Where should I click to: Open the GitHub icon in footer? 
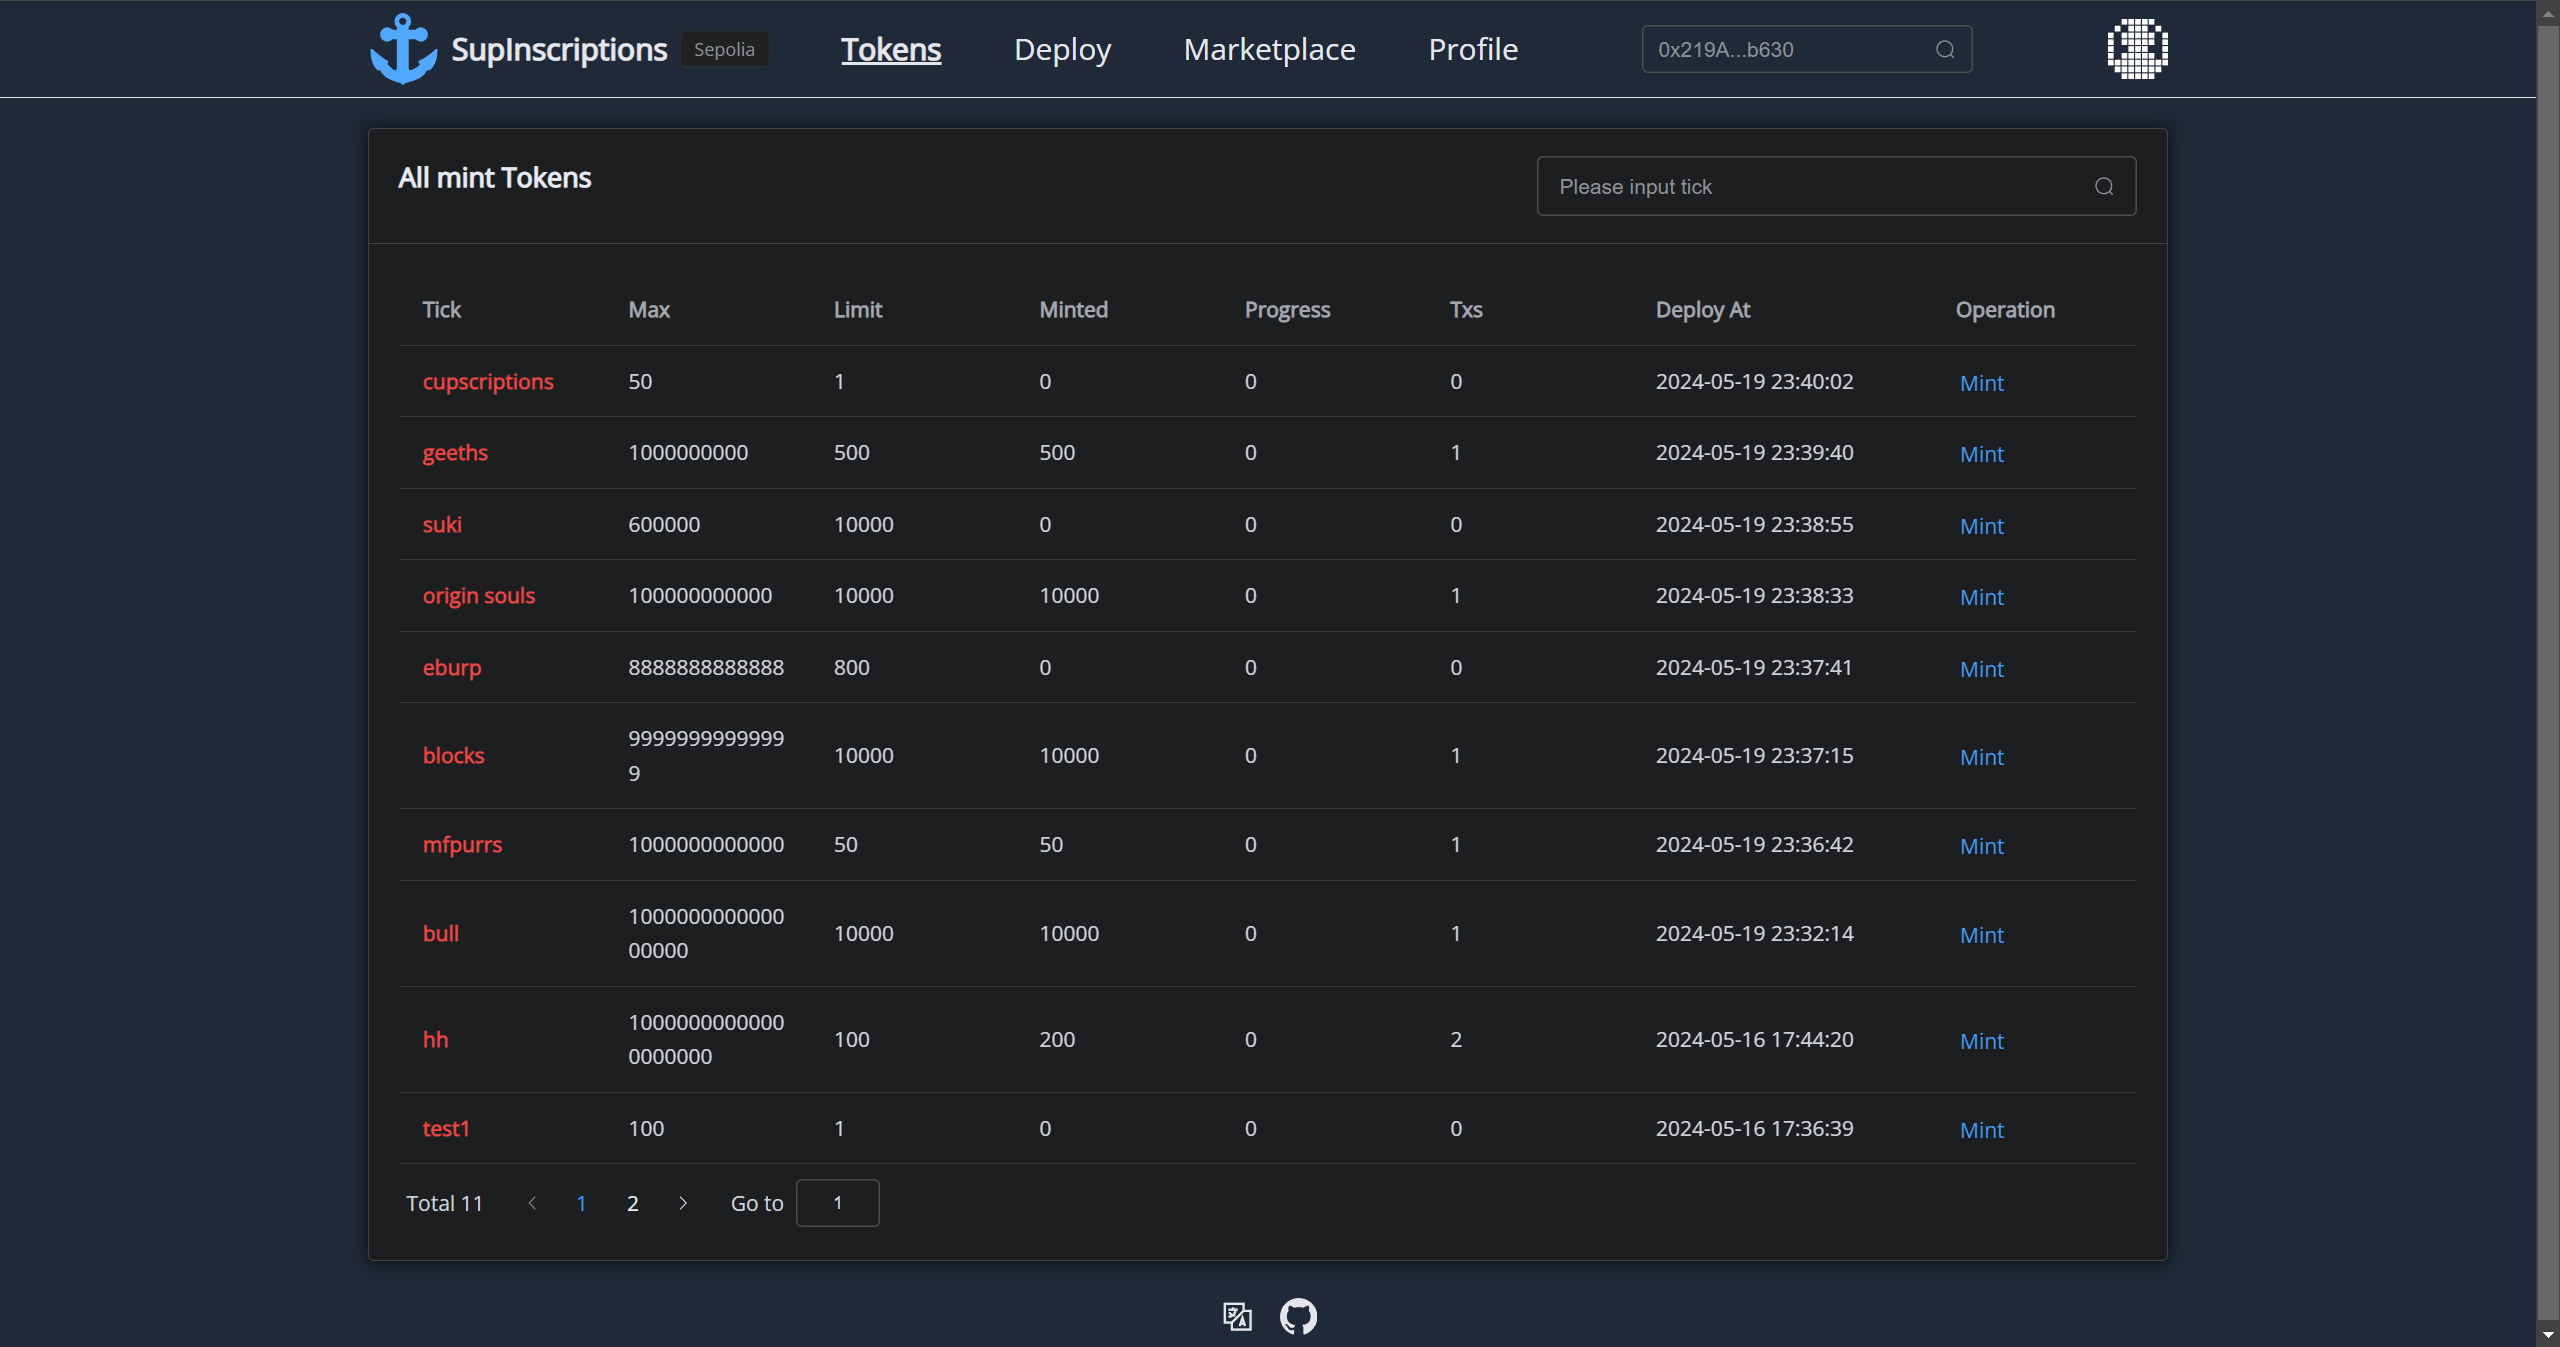1298,1316
